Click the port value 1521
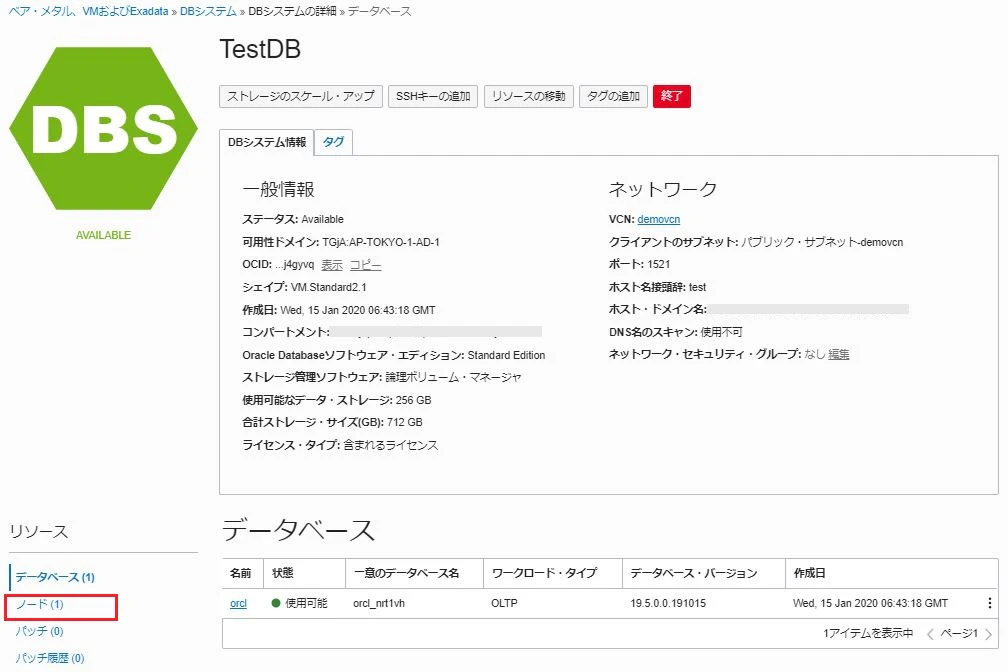Viewport: 1008px width, 672px height. [658, 264]
